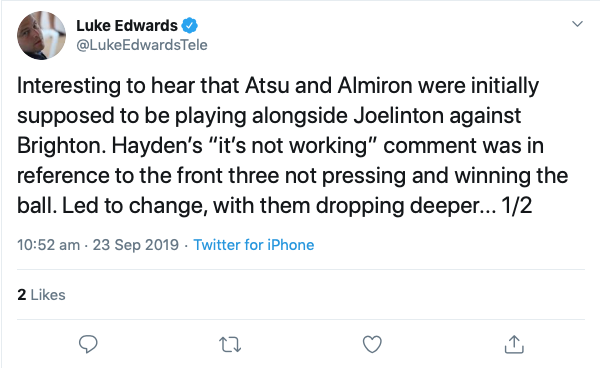This screenshot has width=600, height=368.
Task: Visit the @LukeEdwardsTele handle
Action: (142, 45)
